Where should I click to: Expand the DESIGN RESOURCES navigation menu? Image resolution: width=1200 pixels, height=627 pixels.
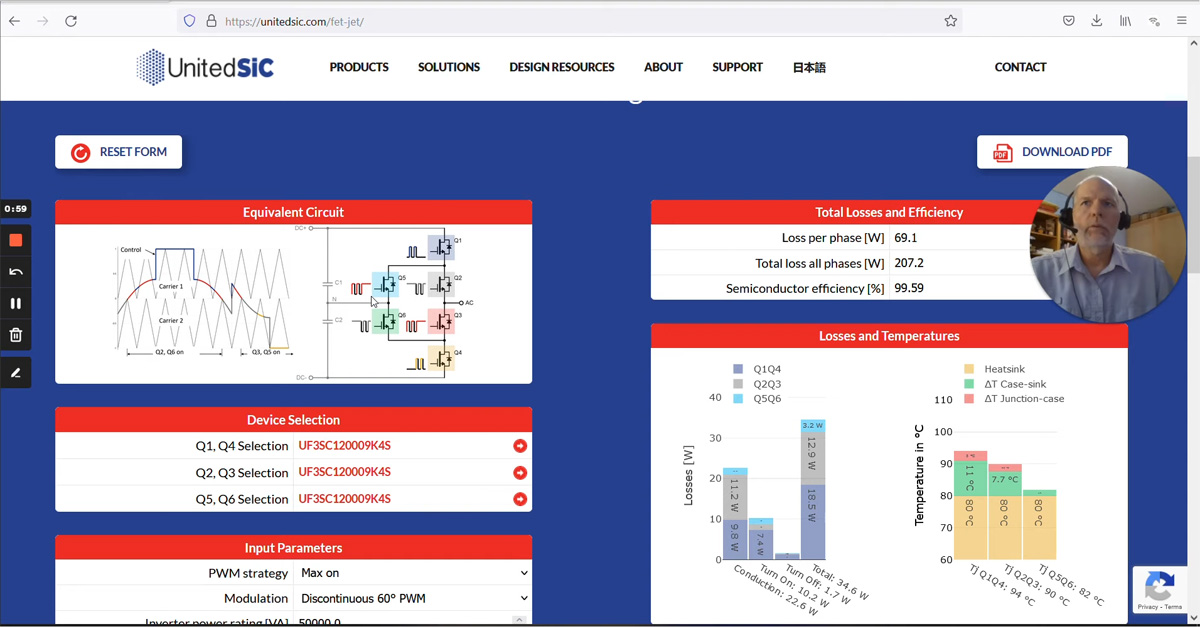point(561,67)
